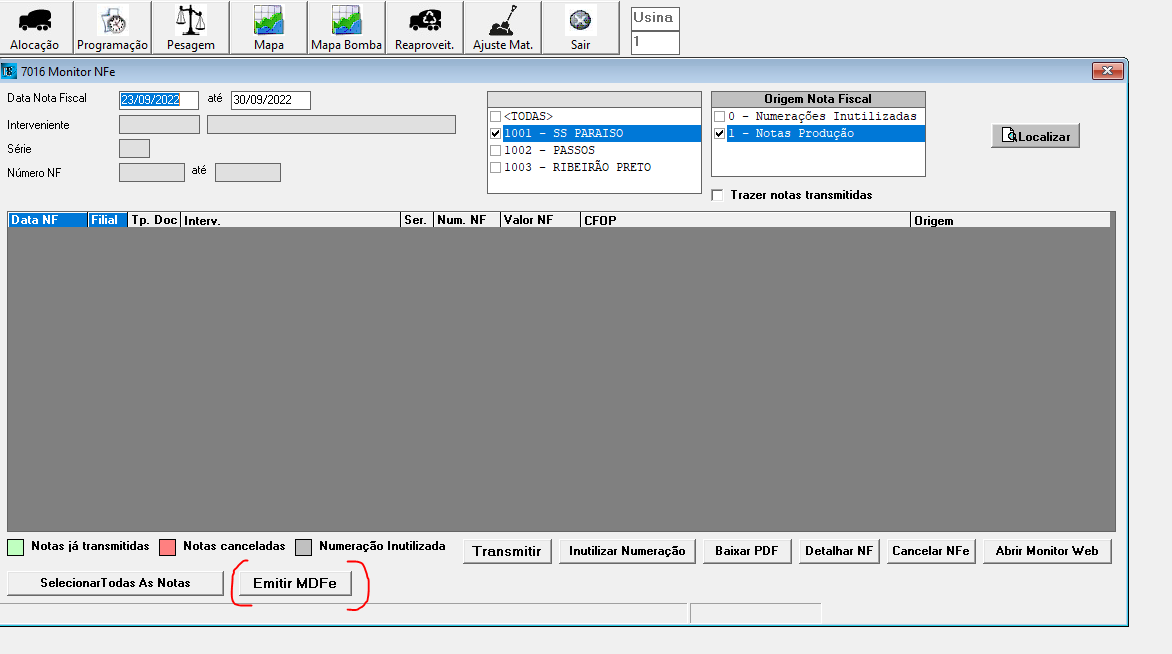Click the Interveniente code field
Image resolution: width=1172 pixels, height=654 pixels.
pos(159,125)
